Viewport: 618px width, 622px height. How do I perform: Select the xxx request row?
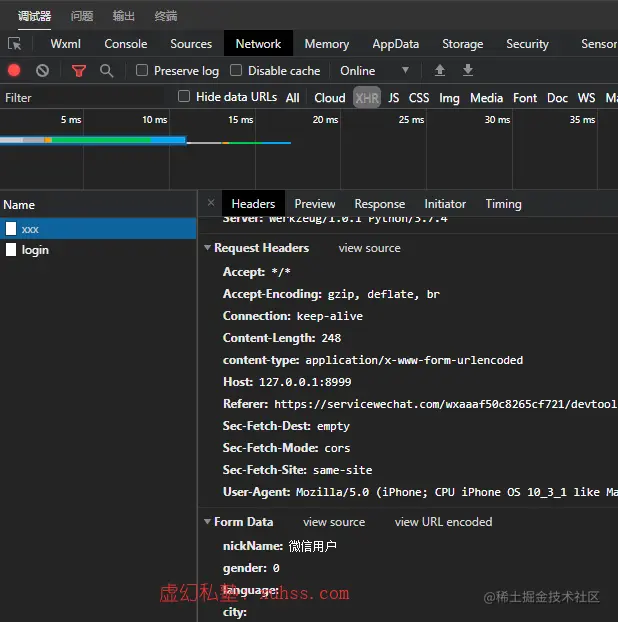tap(98, 228)
